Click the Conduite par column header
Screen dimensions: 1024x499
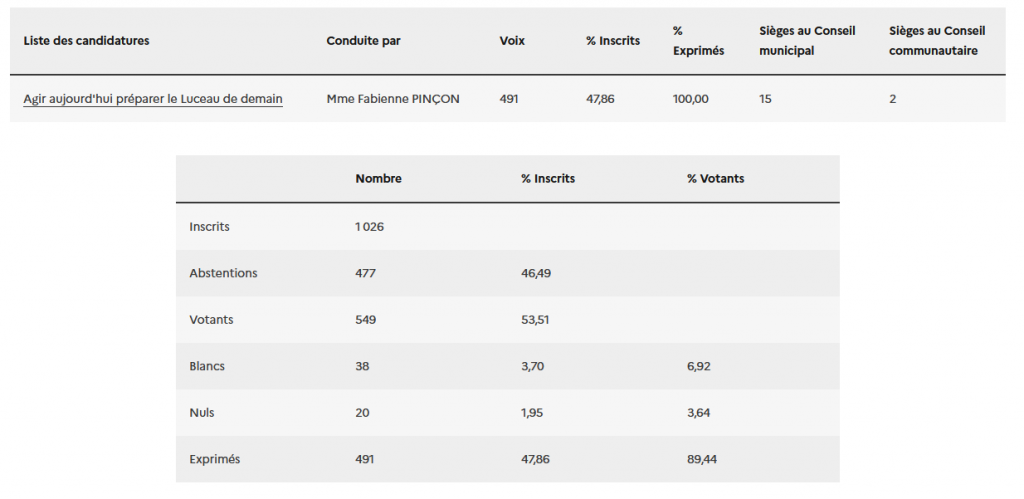363,41
